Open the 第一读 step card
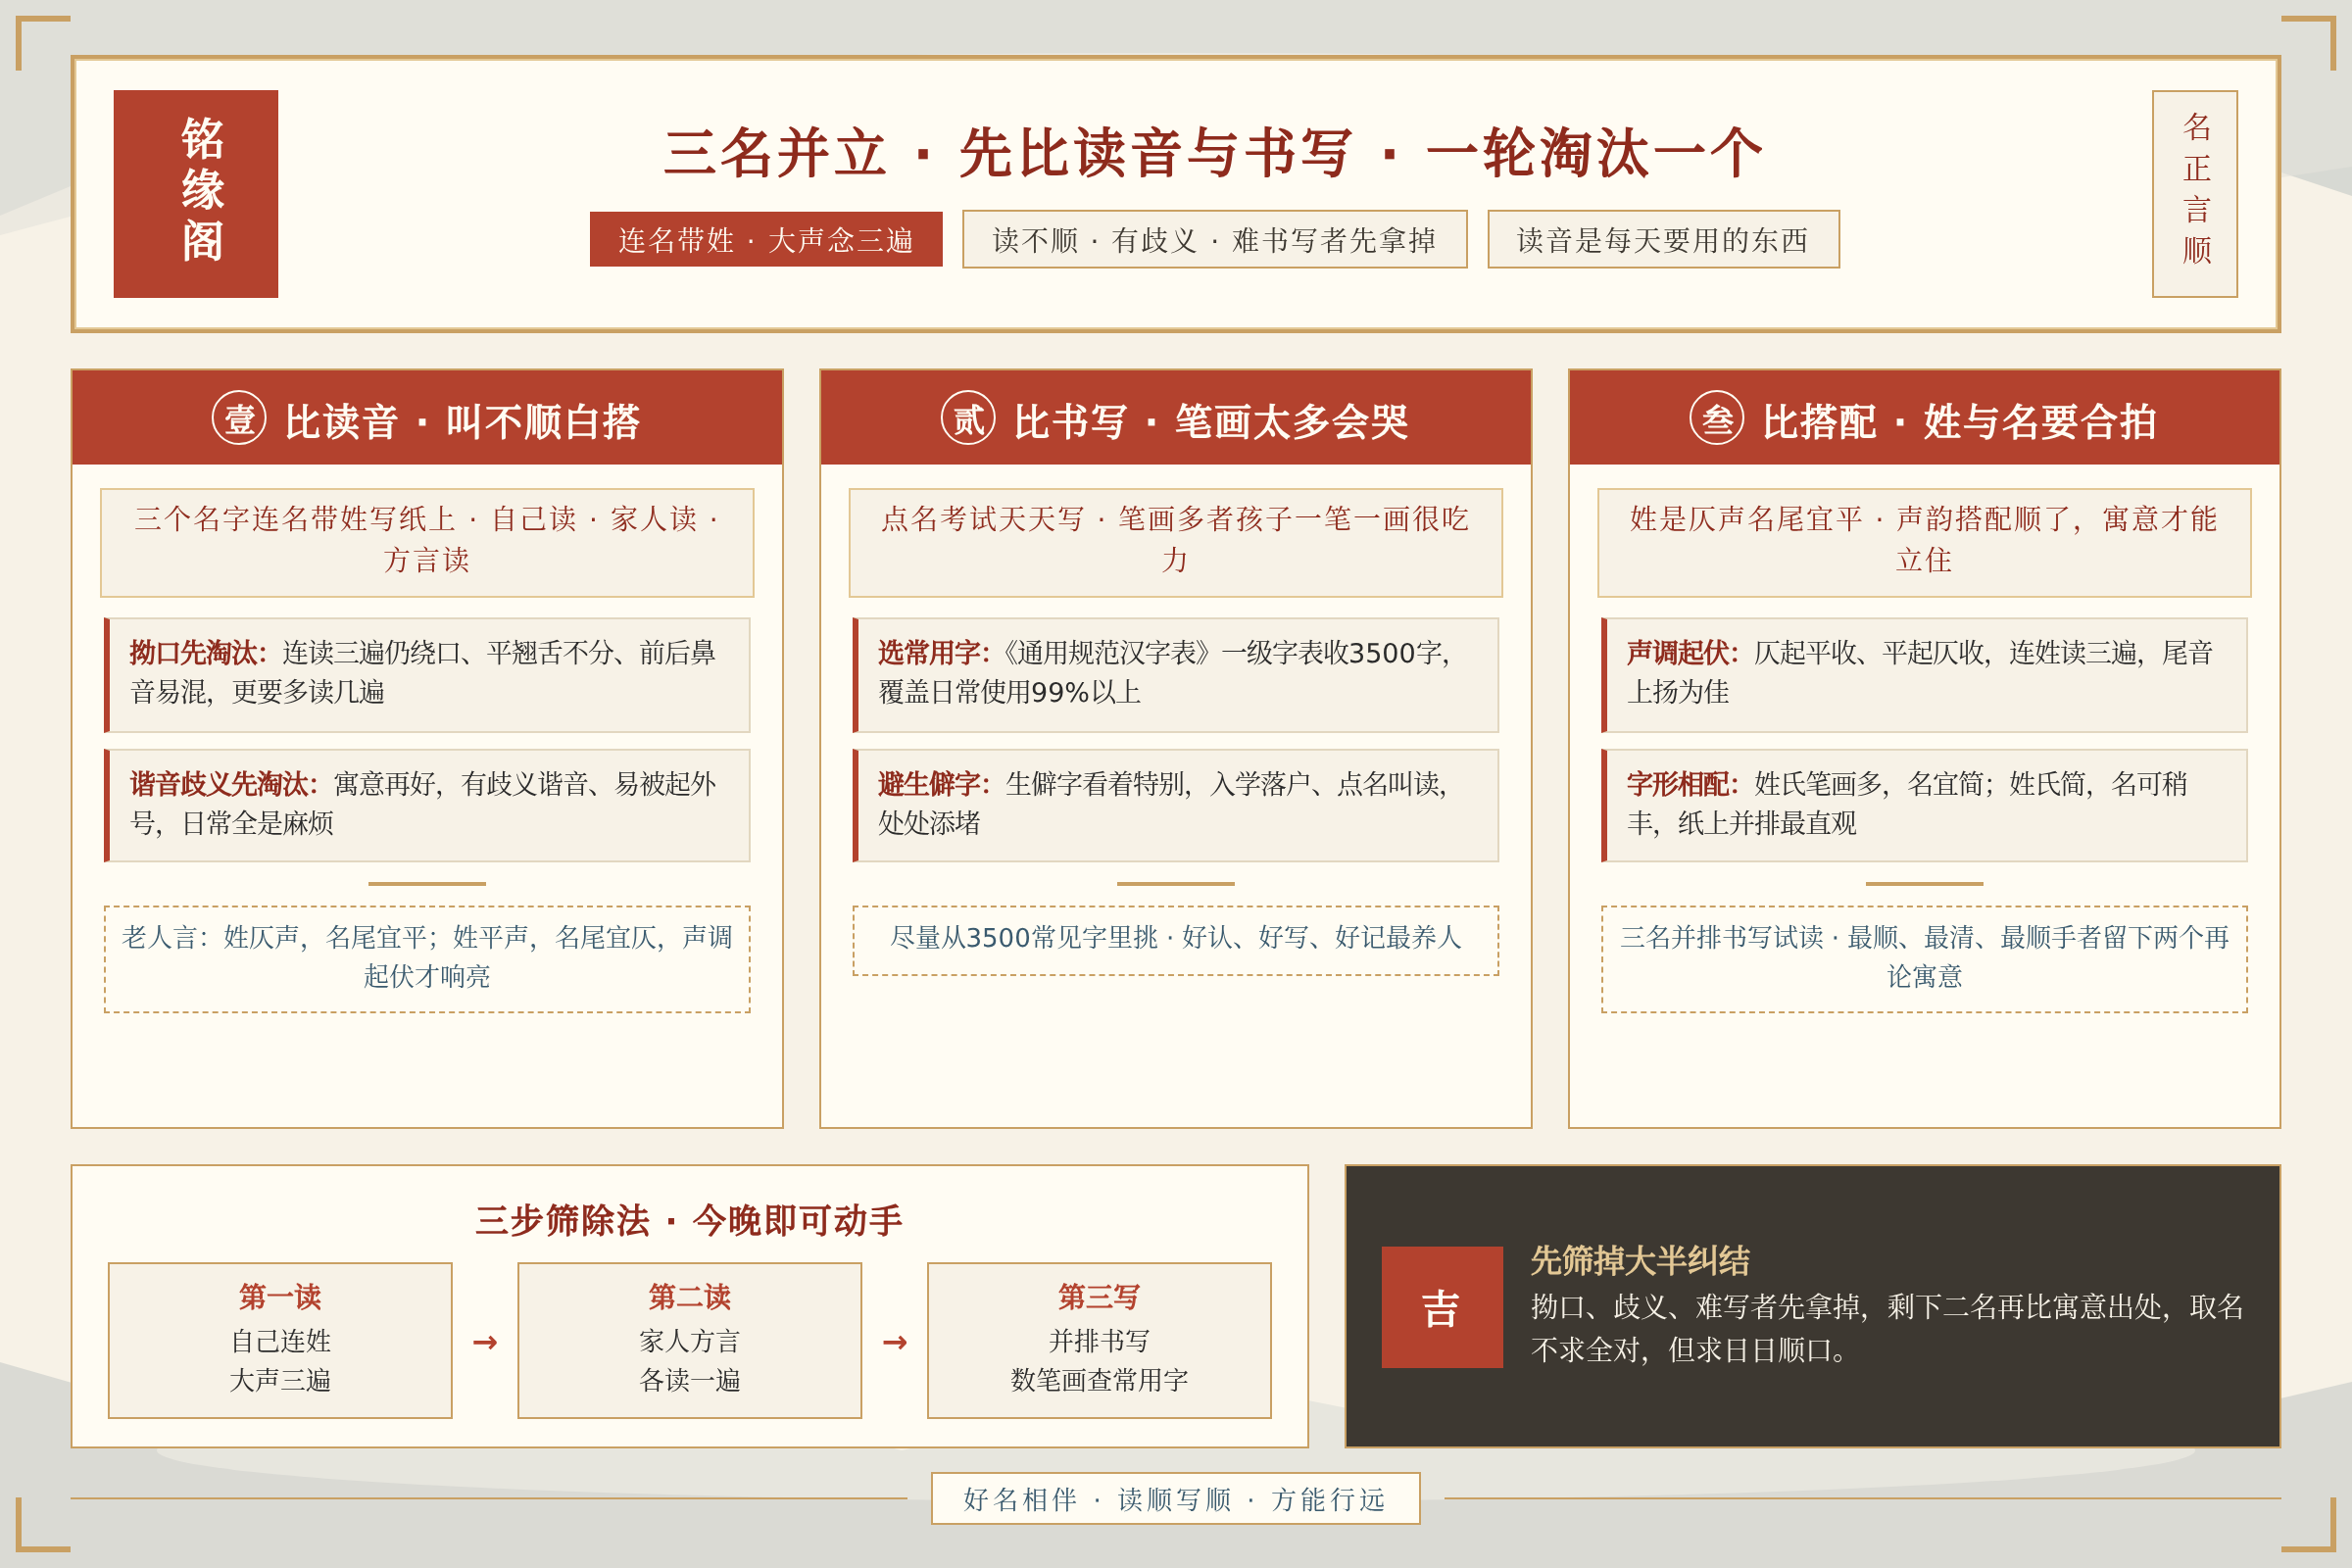The image size is (2352, 1568). tap(280, 1340)
